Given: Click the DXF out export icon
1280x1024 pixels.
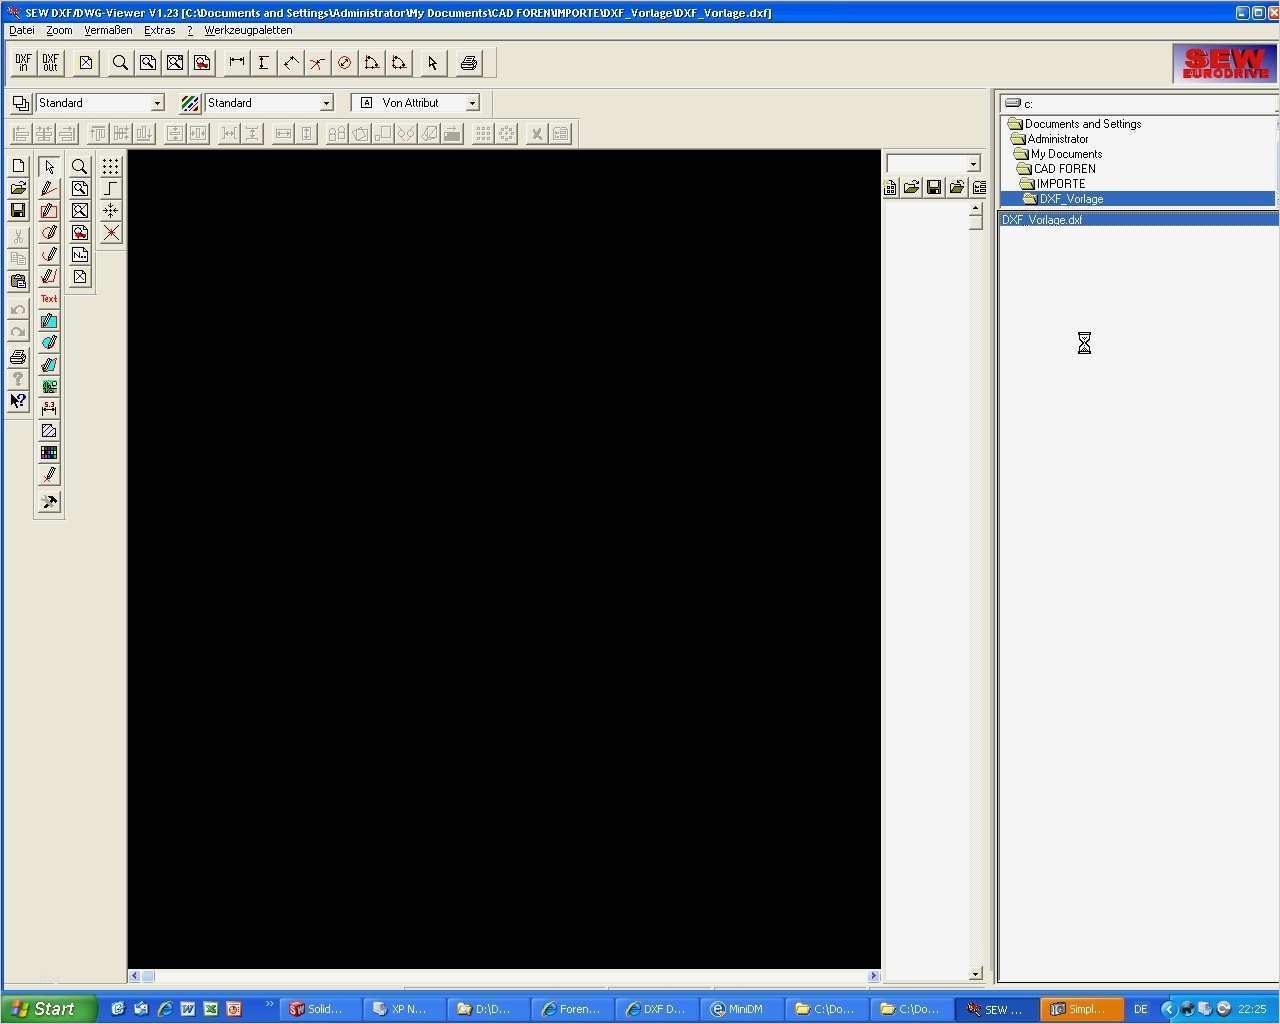Looking at the screenshot, I should 50,62.
